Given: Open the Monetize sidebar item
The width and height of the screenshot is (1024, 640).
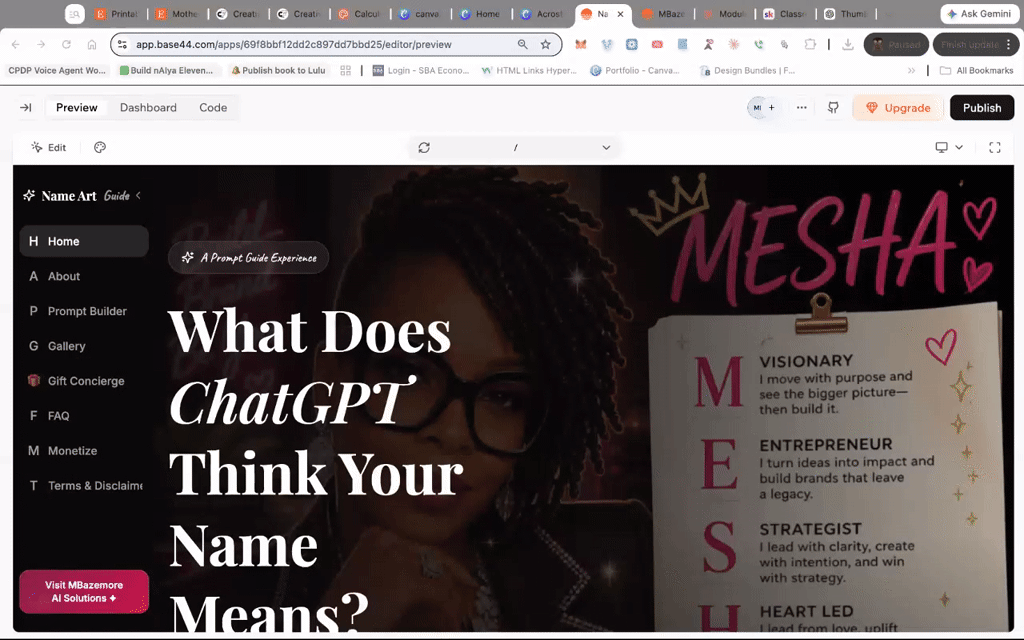Looking at the screenshot, I should tap(84, 451).
